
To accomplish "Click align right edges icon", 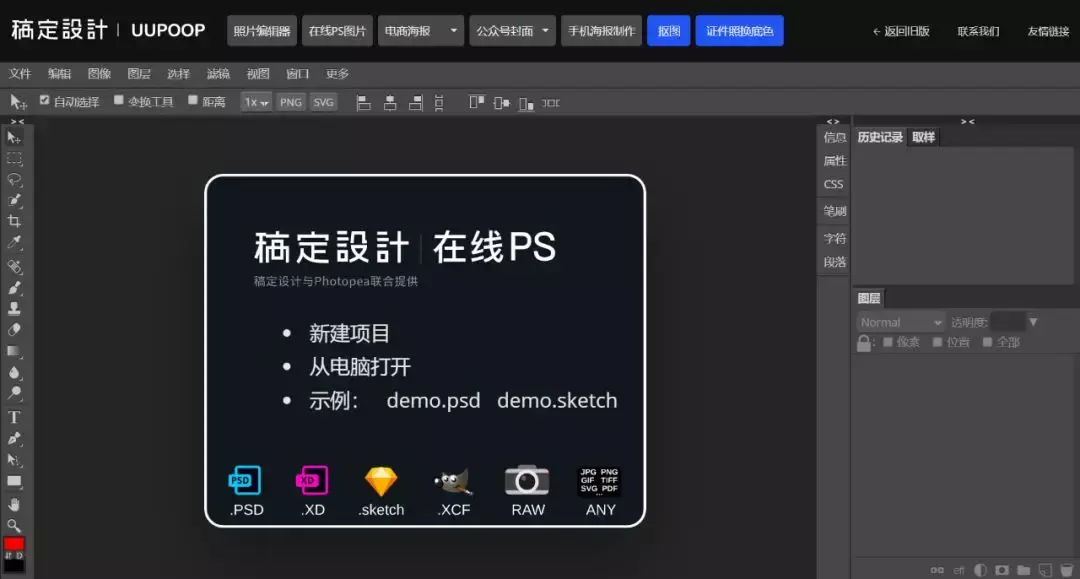I will click(415, 103).
